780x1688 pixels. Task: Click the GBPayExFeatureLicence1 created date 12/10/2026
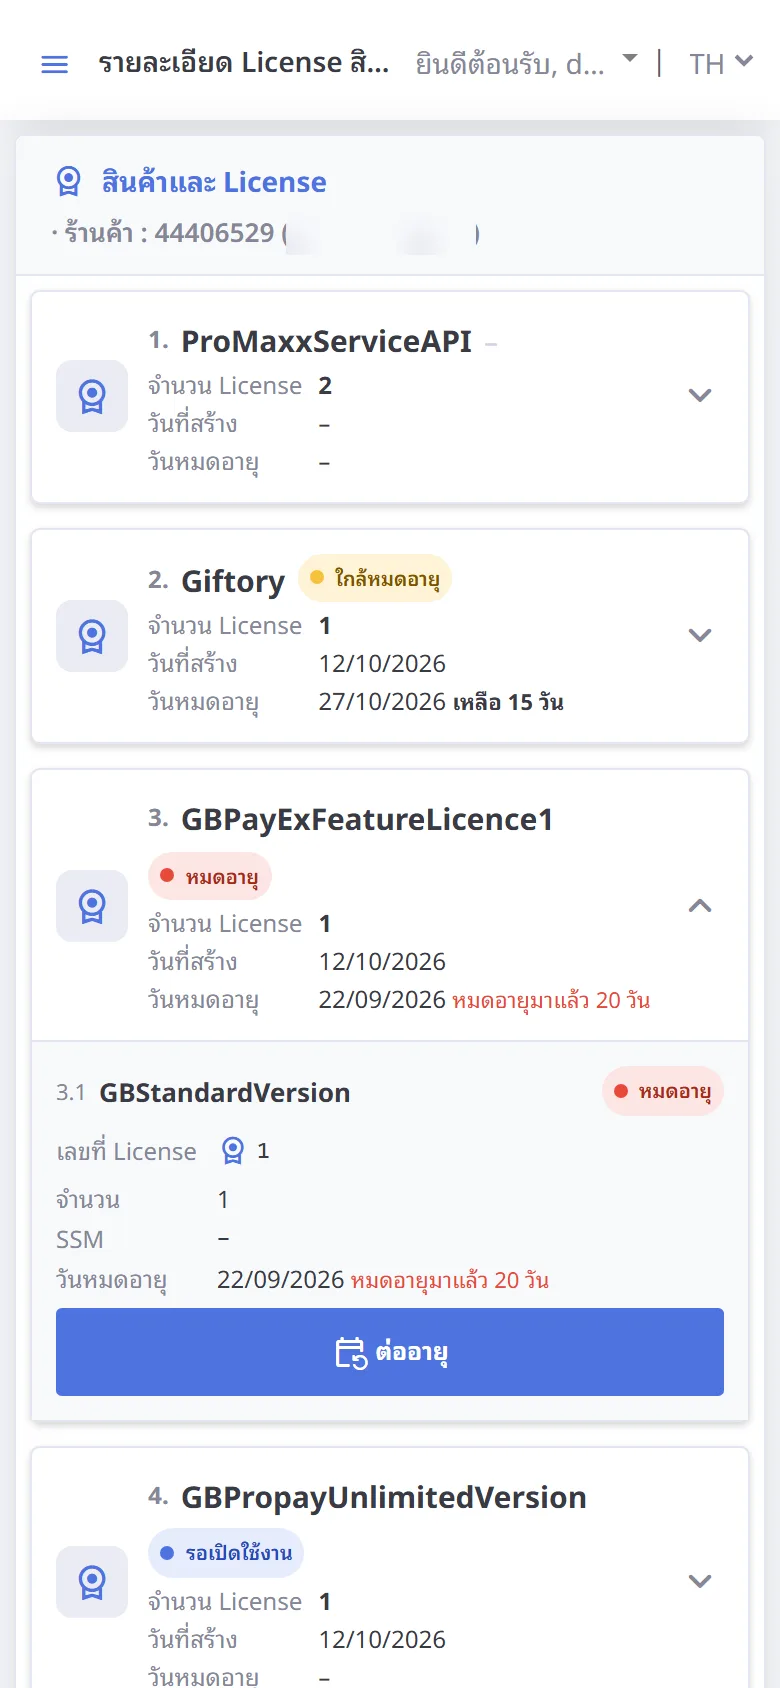pos(382,962)
